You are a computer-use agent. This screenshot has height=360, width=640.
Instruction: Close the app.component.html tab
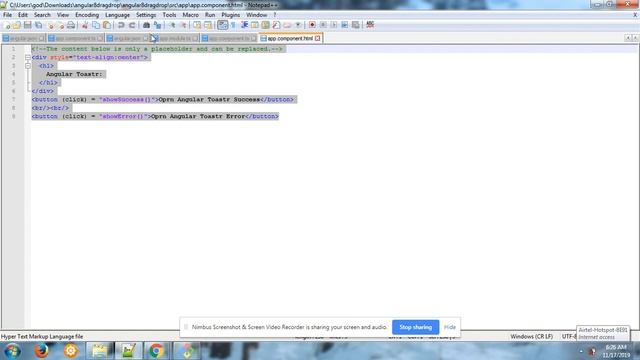coord(318,38)
